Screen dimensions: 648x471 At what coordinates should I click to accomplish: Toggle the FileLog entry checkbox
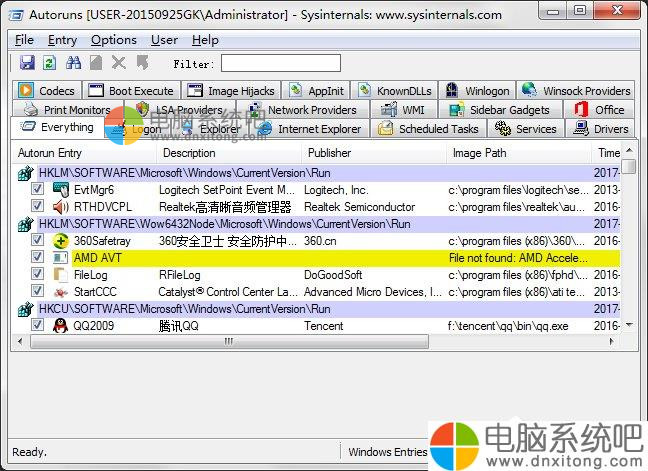38,274
